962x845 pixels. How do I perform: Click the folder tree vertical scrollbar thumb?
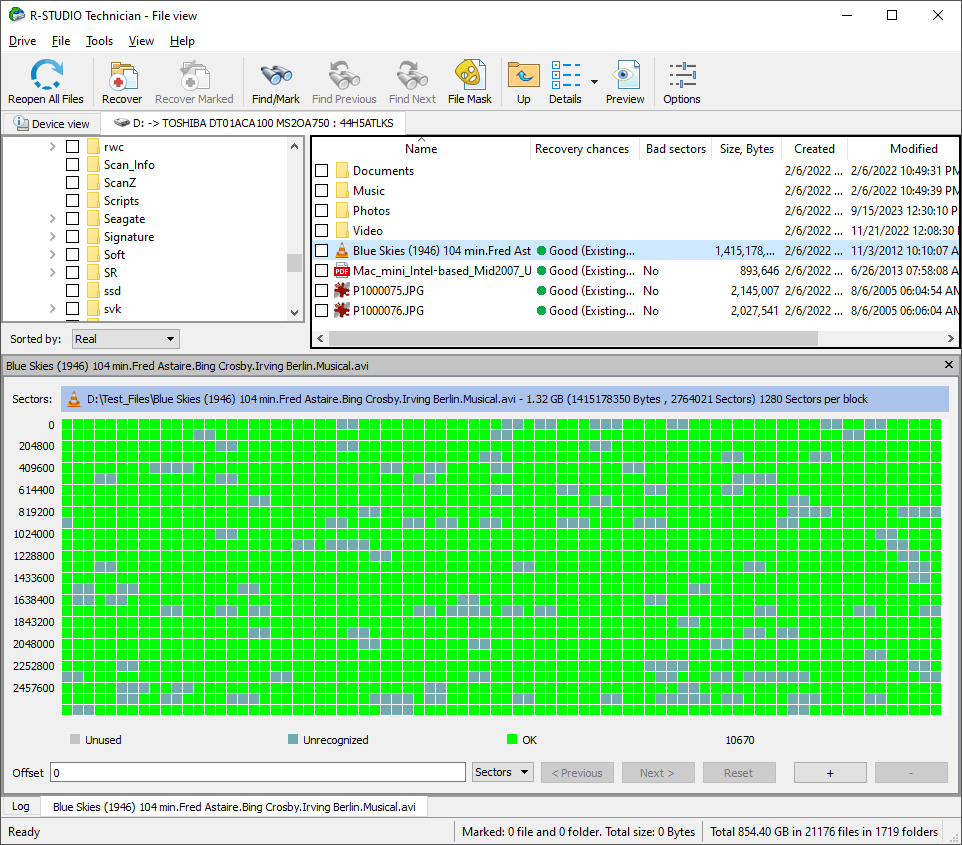[x=294, y=263]
